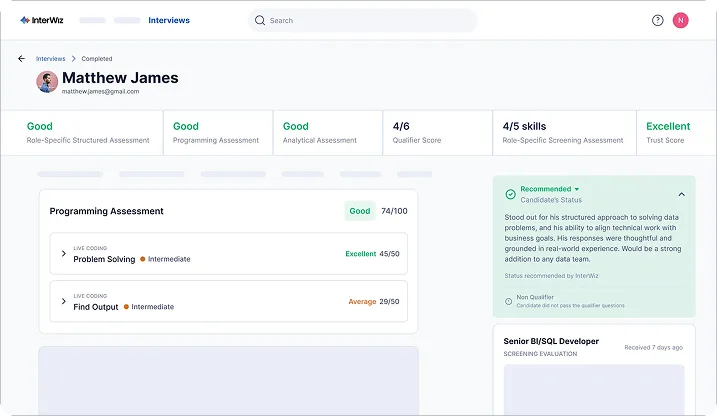Click the 74/100 score

394,211
